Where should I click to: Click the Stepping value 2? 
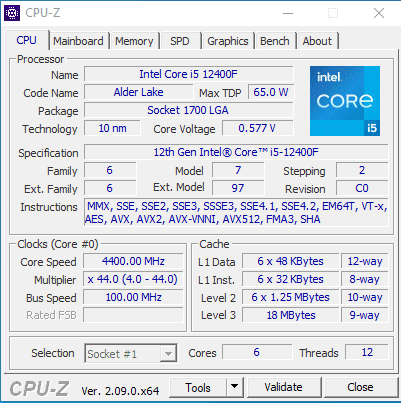tap(362, 170)
